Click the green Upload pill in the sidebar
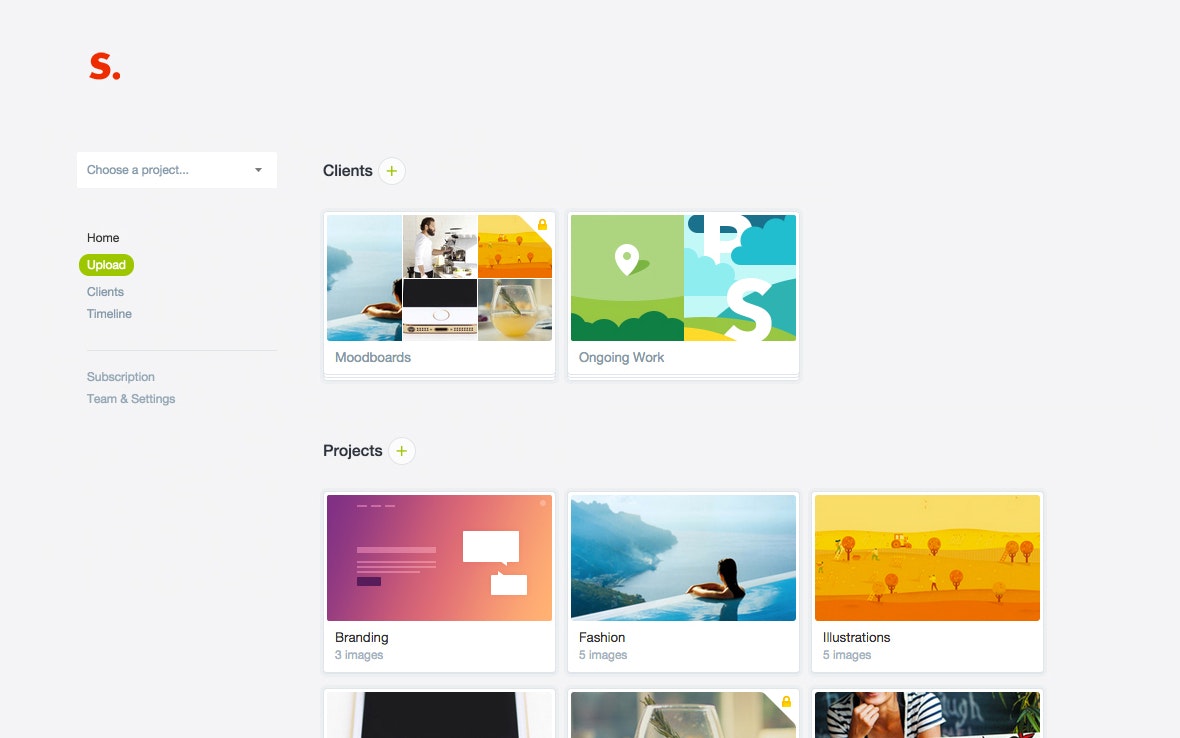The height and width of the screenshot is (738, 1180). pos(105,264)
